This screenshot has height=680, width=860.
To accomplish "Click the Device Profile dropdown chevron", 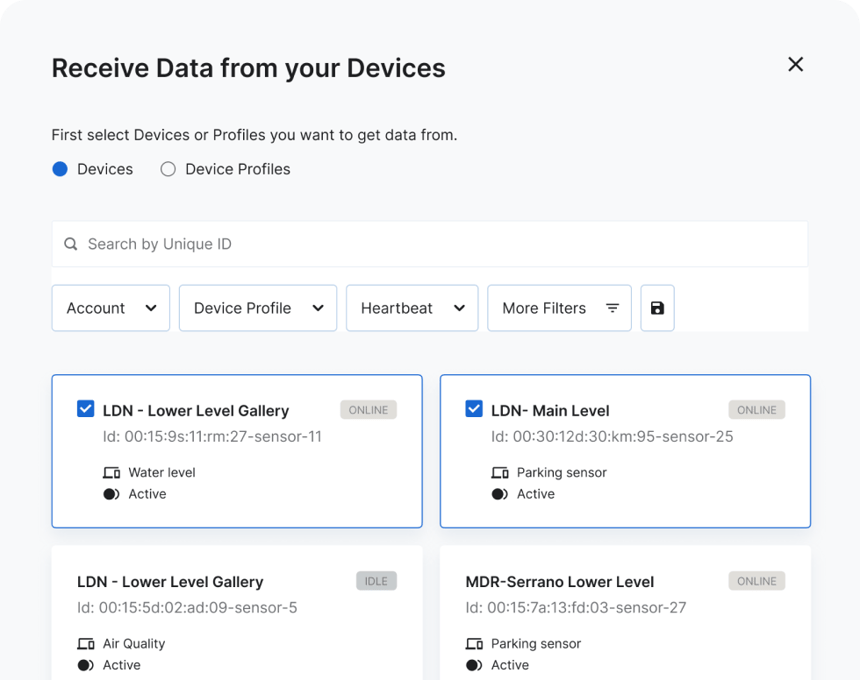I will 318,308.
